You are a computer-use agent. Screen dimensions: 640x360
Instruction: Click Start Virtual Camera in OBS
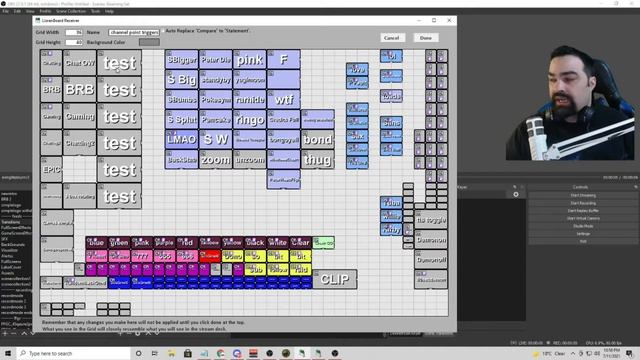583,219
